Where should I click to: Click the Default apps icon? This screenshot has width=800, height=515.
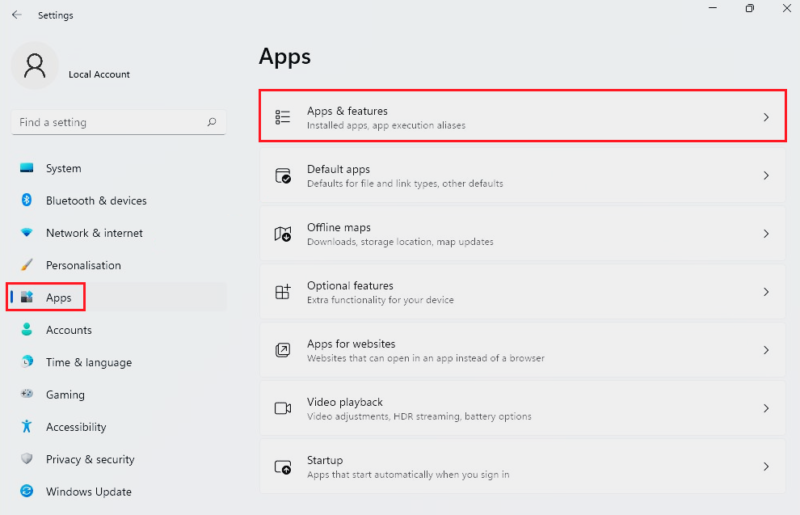(x=283, y=176)
